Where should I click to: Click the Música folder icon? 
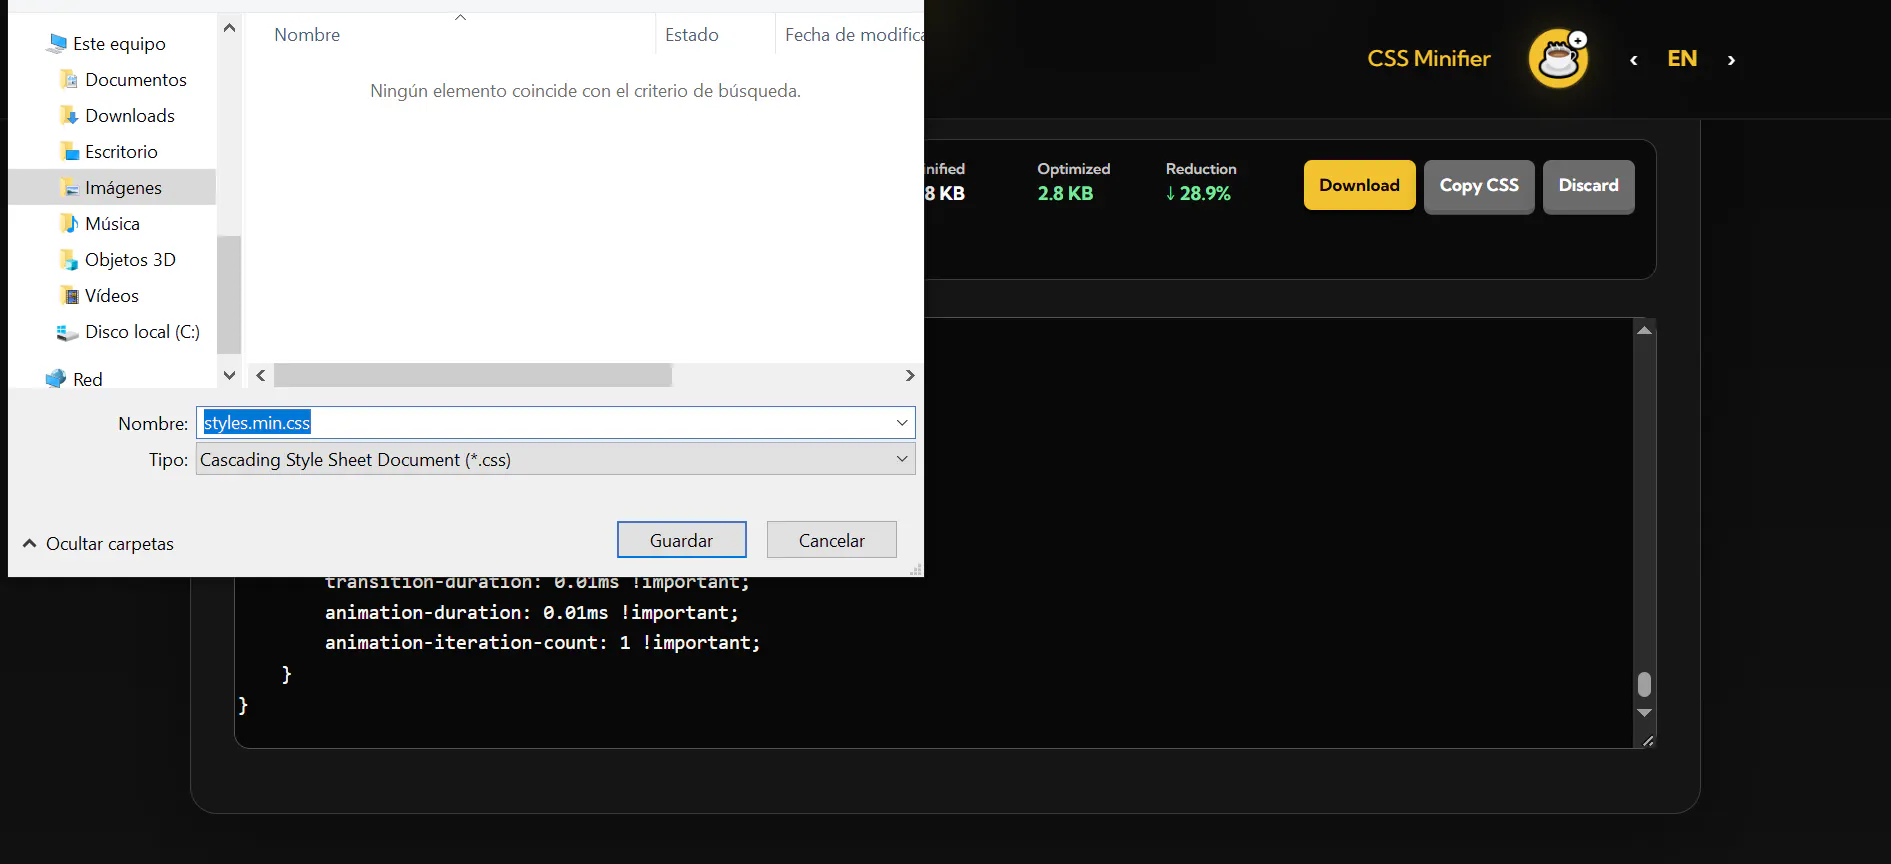(69, 223)
